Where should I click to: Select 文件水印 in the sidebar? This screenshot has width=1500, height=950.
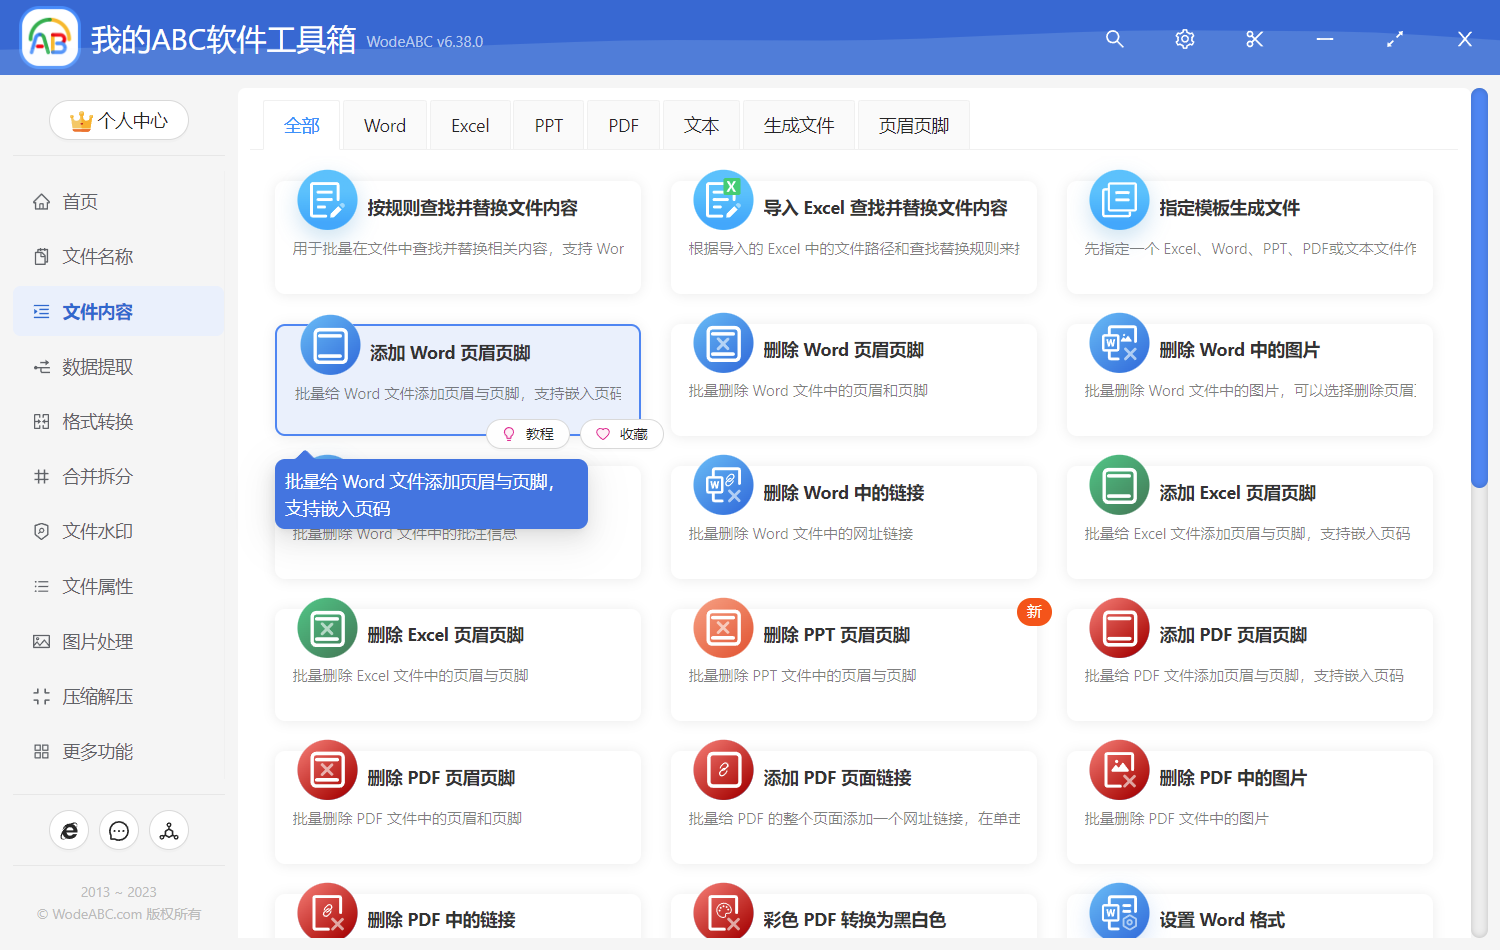(97, 532)
